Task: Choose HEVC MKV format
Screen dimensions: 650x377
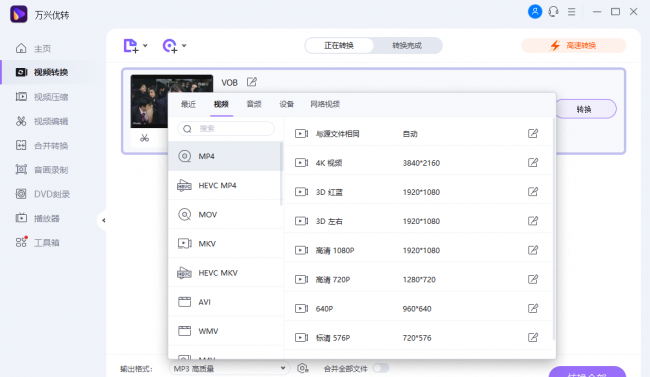Action: [x=225, y=273]
